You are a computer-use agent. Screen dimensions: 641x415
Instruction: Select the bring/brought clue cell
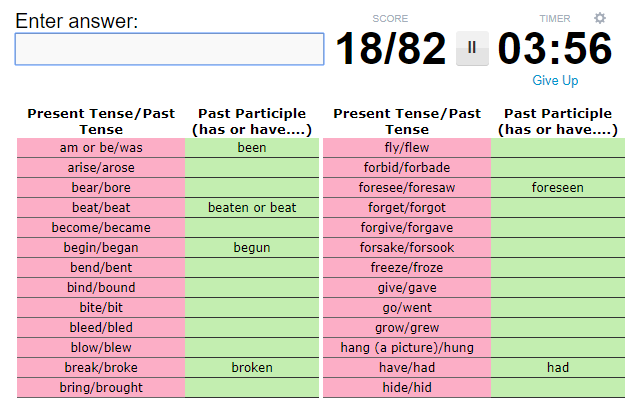tap(101, 388)
